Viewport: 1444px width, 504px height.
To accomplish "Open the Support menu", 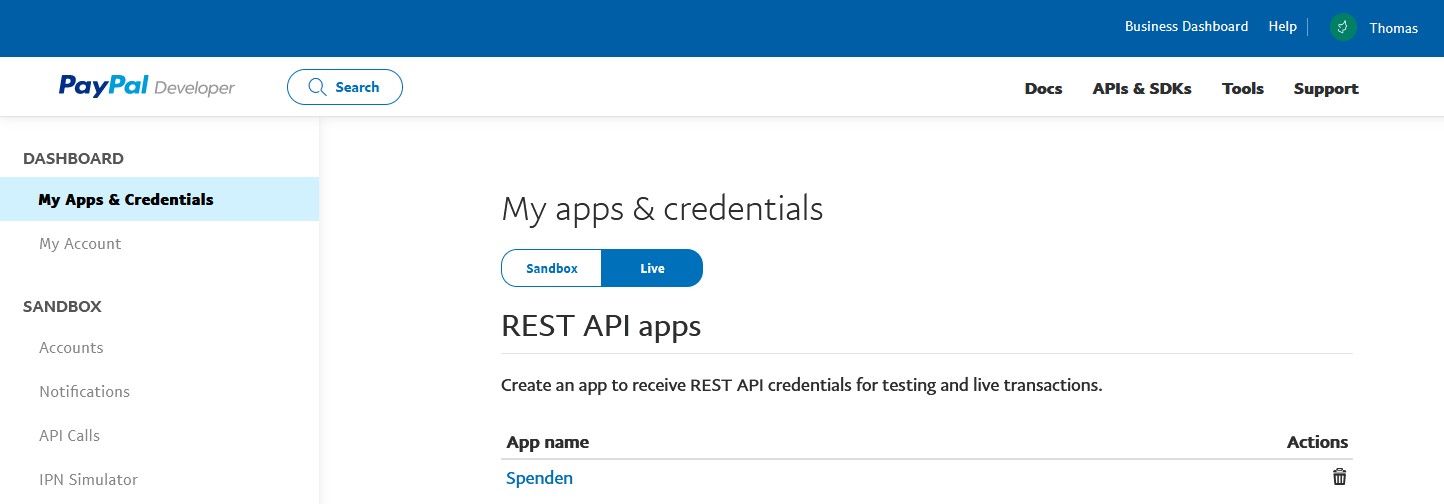I will [1326, 88].
